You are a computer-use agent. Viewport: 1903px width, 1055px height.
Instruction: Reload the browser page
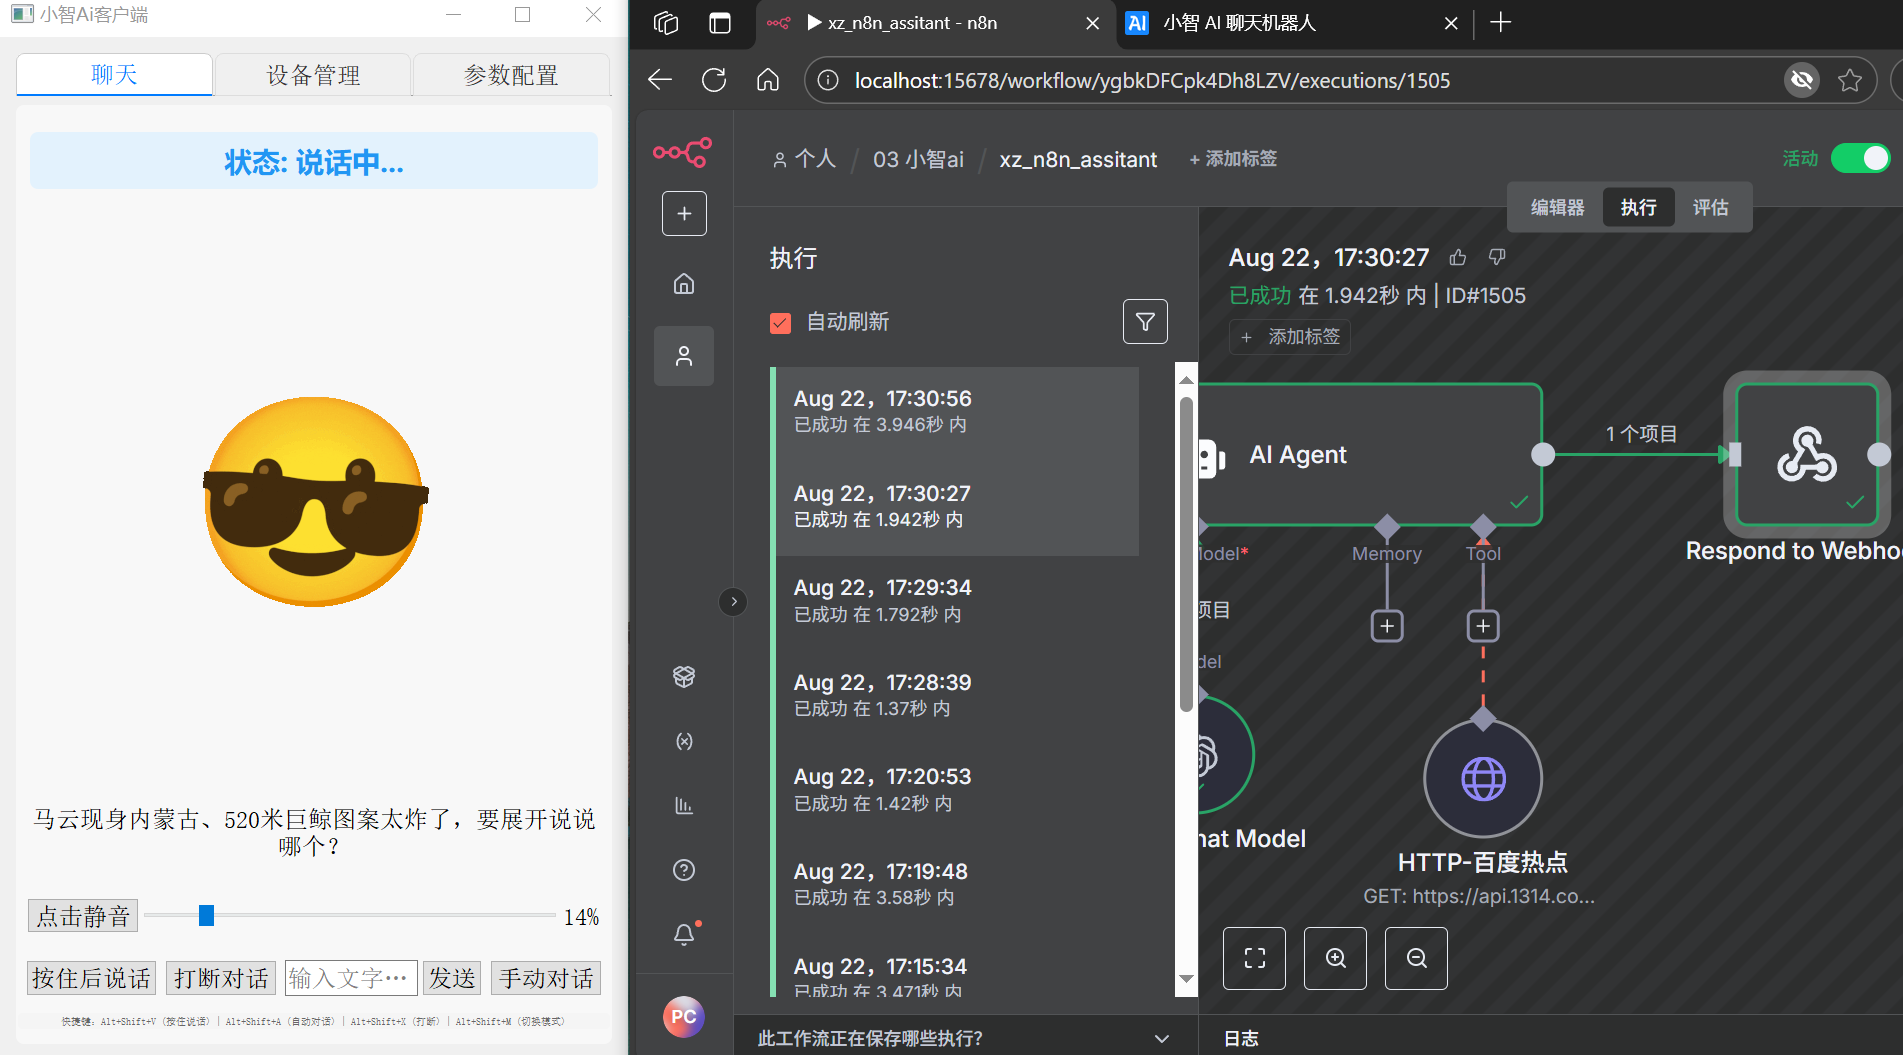coord(714,80)
